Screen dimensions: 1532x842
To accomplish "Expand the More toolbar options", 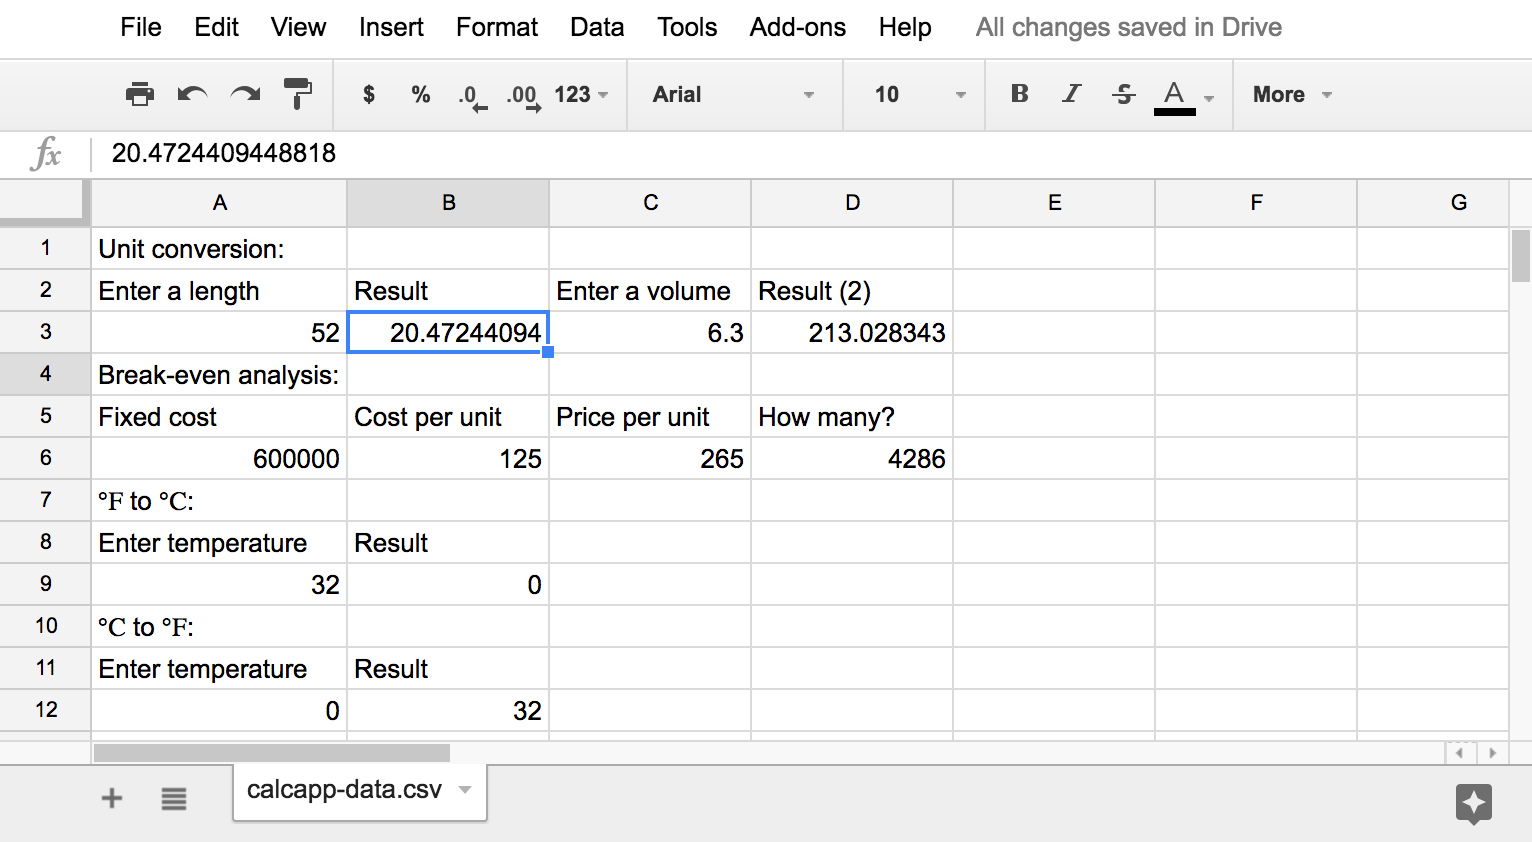I will 1292,94.
